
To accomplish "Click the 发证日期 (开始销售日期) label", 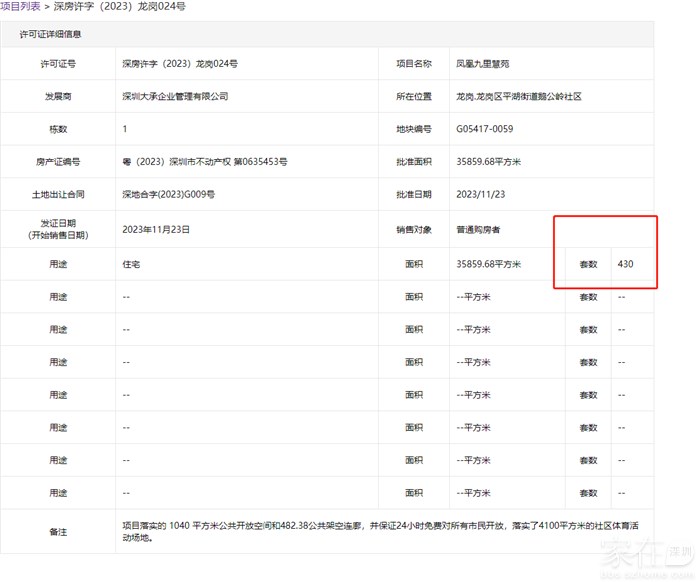I will 58,229.
